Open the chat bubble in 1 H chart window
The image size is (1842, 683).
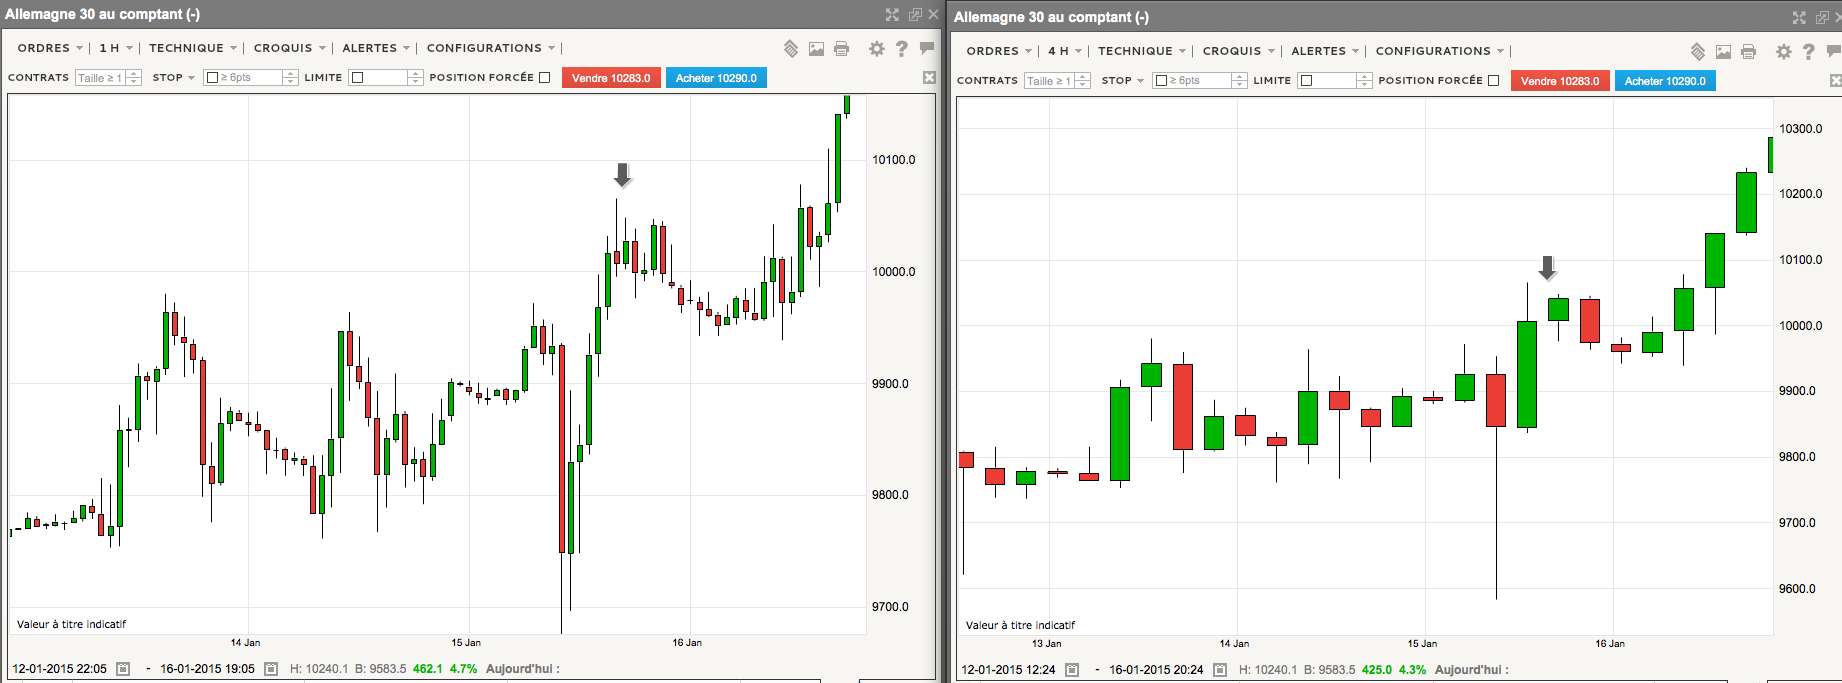927,48
